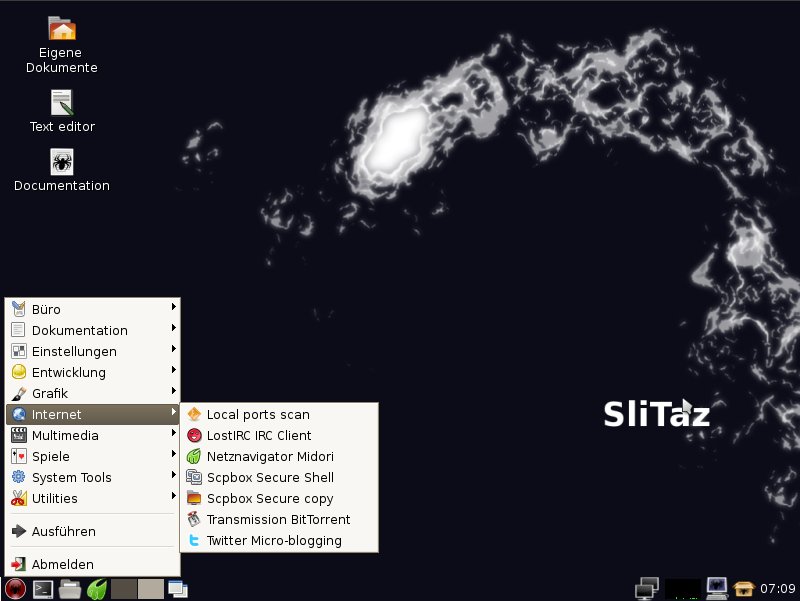800x601 pixels.
Task: Open the Spiele menu category
Action: pyautogui.click(x=93, y=456)
